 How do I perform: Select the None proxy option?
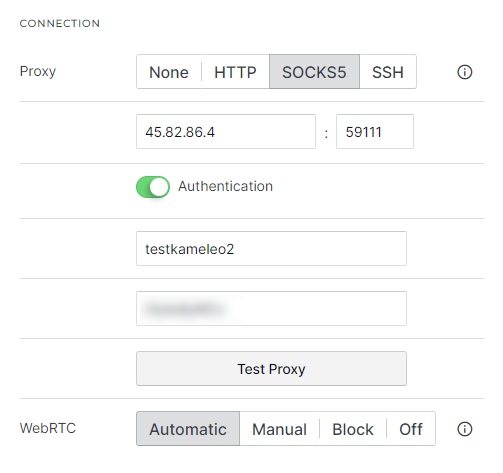pos(169,72)
